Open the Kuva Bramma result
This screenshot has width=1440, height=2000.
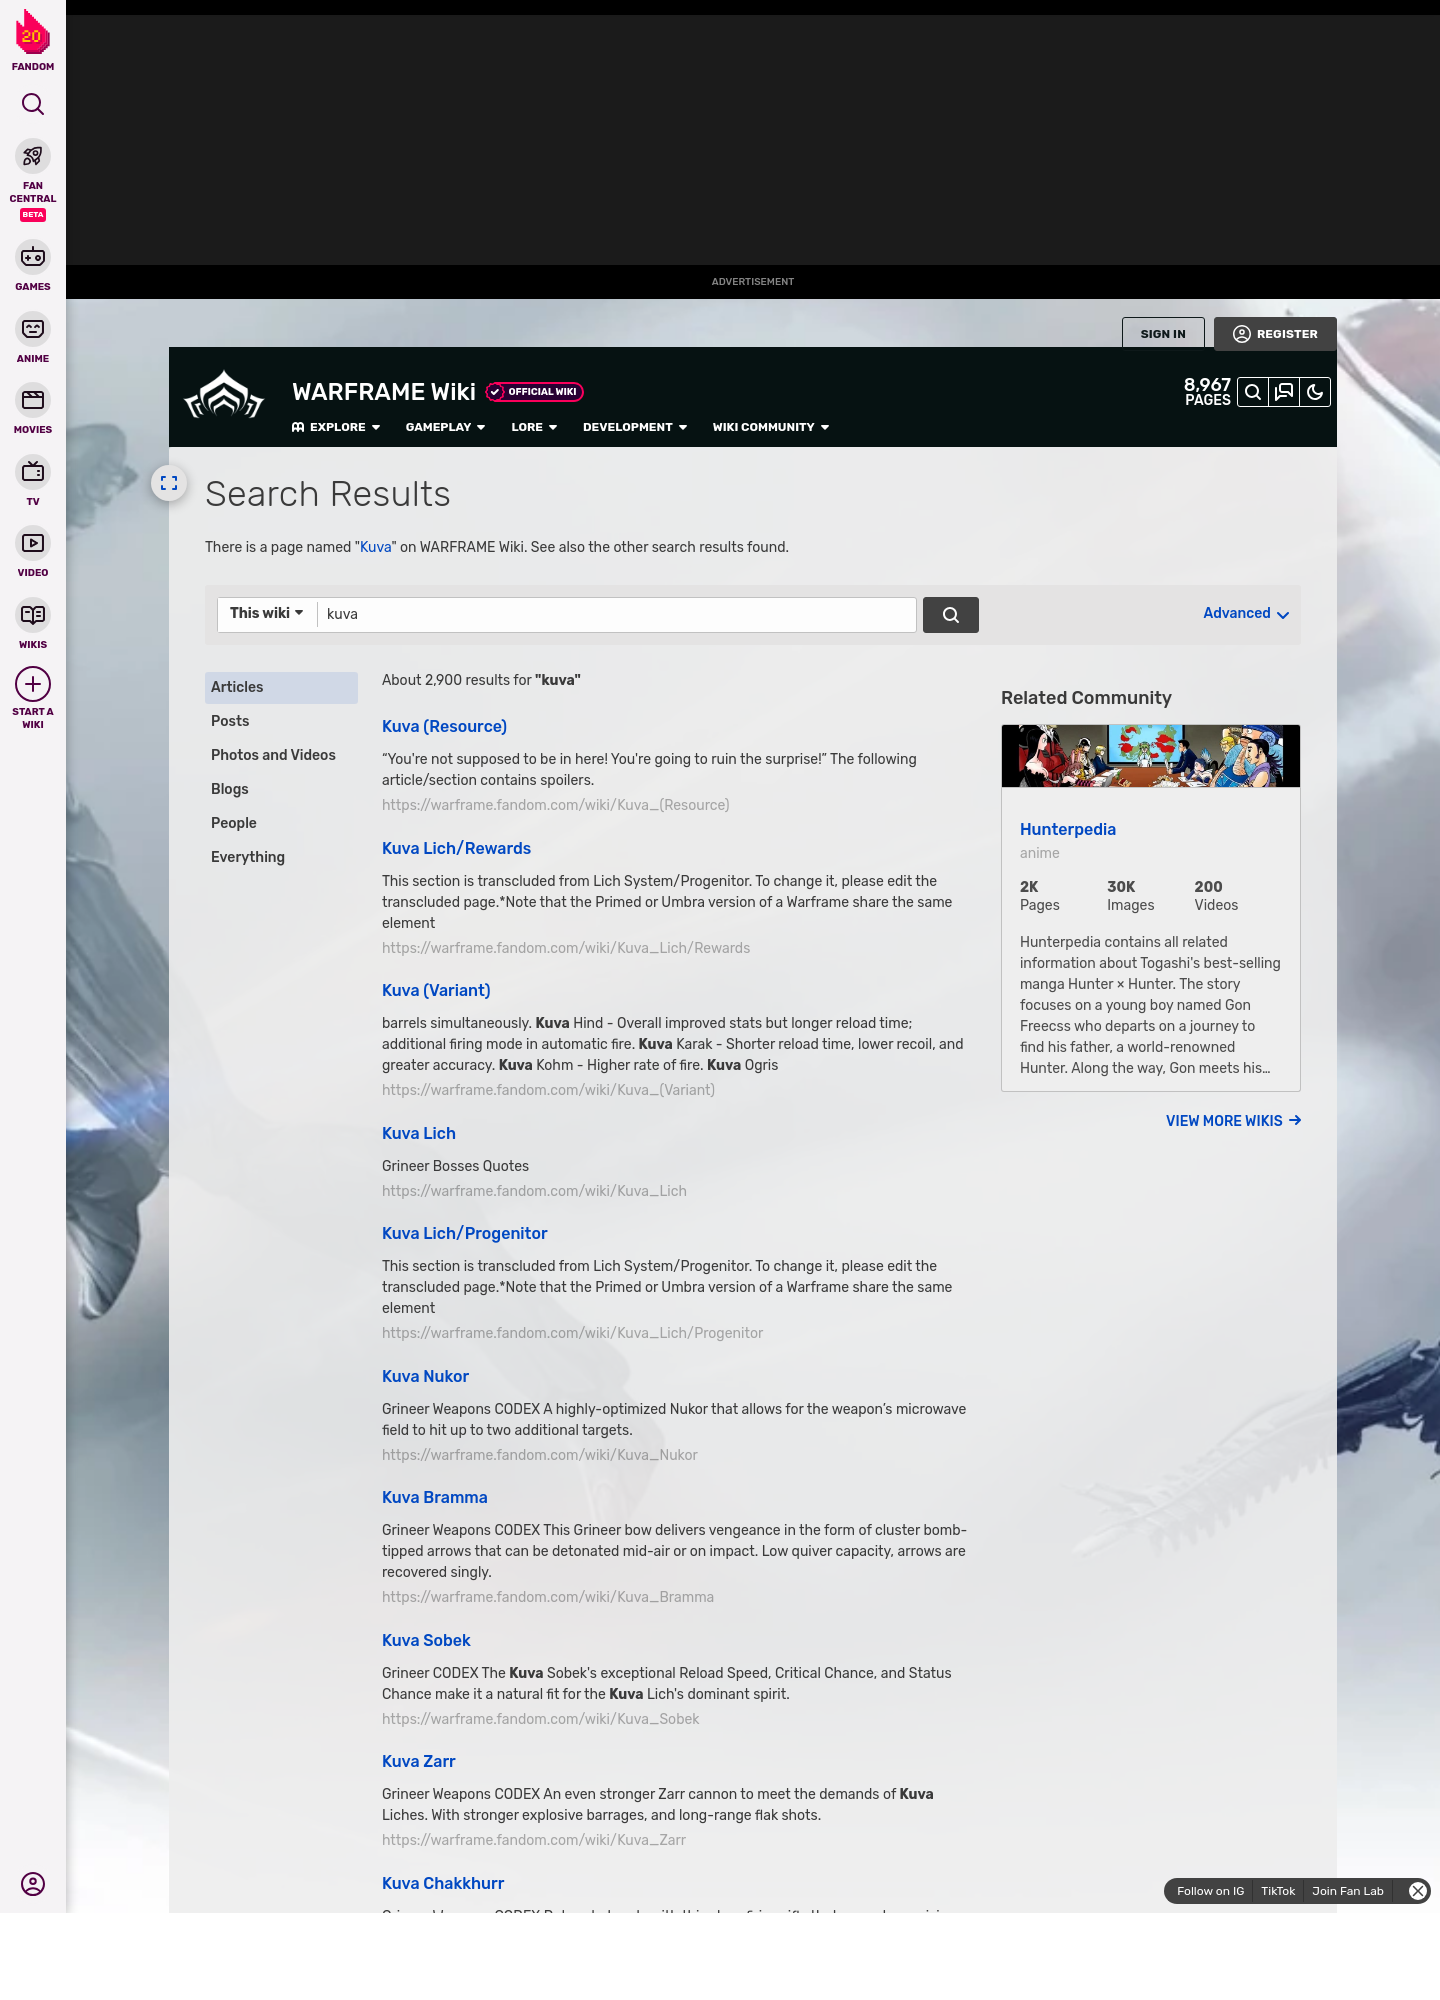pyautogui.click(x=435, y=1497)
